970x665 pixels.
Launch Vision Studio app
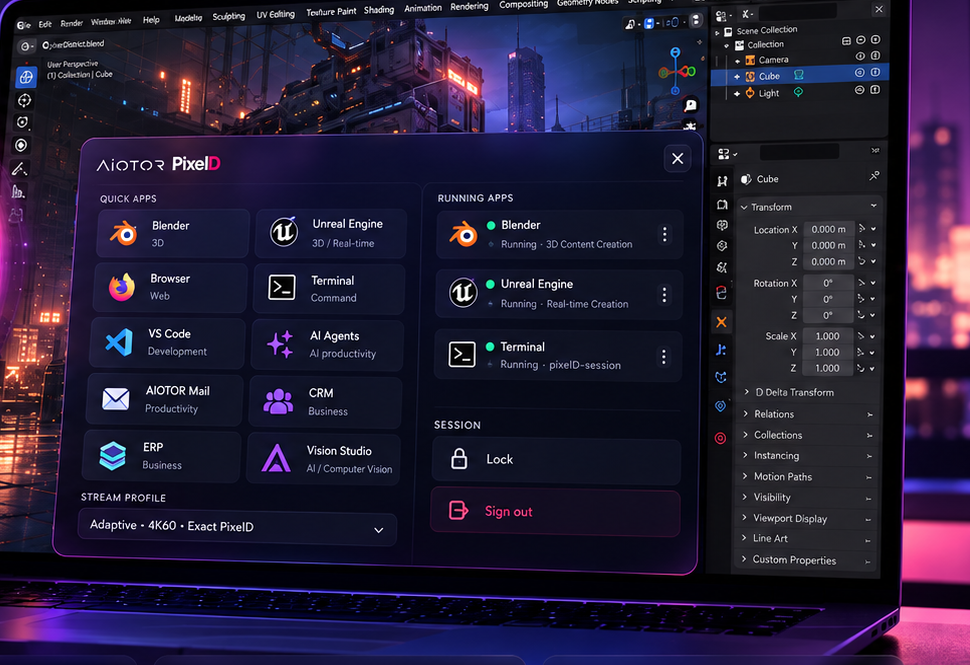coord(324,459)
